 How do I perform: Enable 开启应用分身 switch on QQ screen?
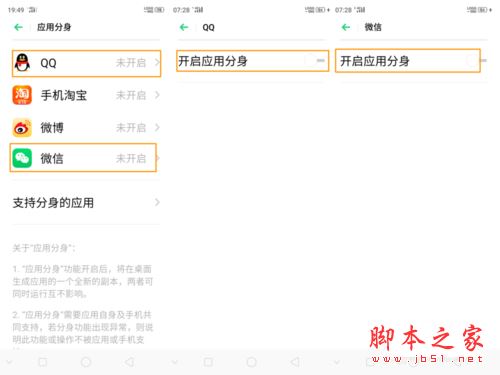pos(315,61)
